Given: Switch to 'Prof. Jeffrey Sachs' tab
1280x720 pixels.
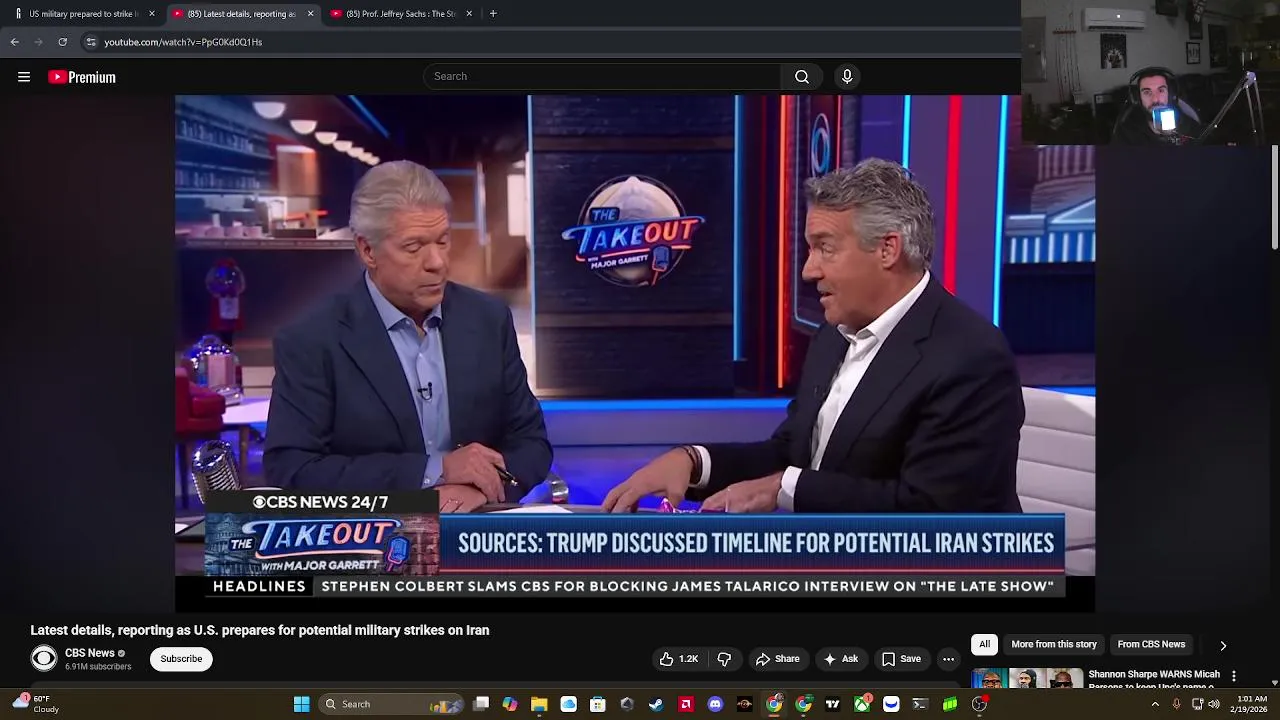Looking at the screenshot, I should [x=400, y=13].
